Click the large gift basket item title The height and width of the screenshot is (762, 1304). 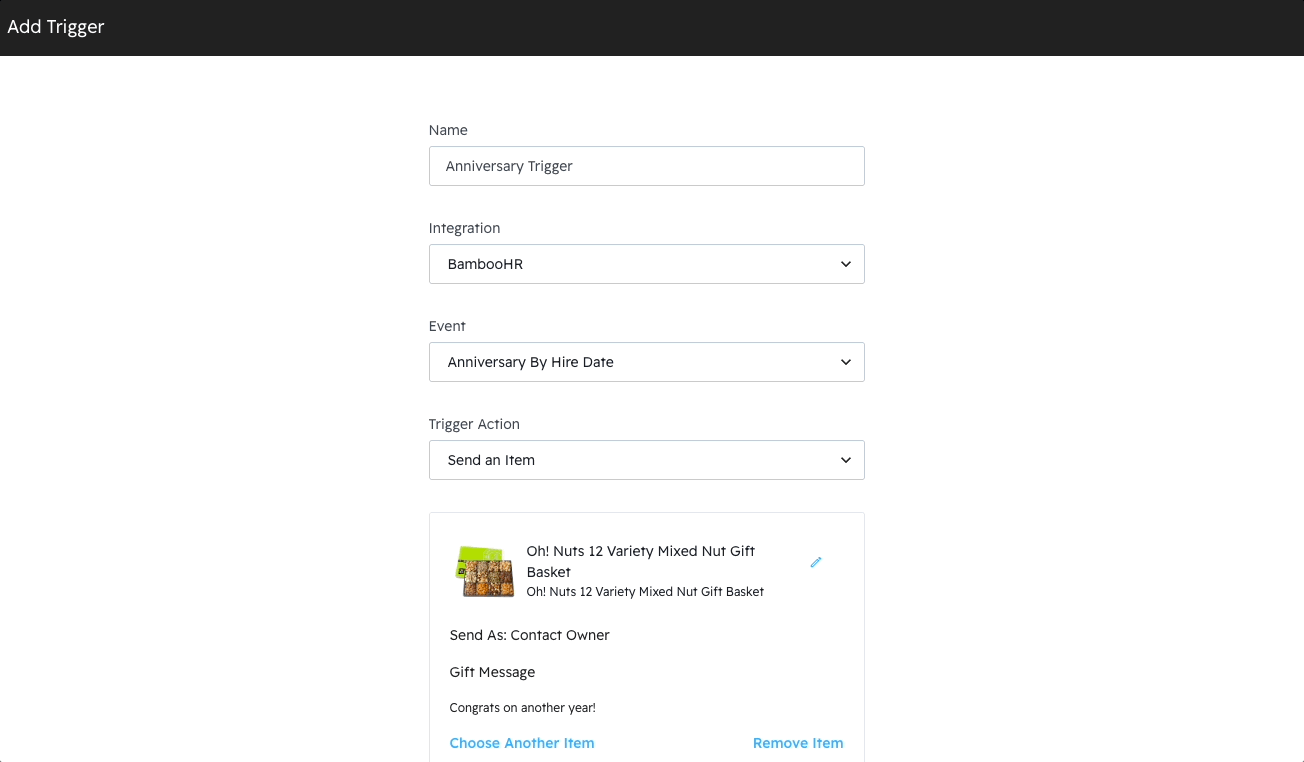coord(640,561)
